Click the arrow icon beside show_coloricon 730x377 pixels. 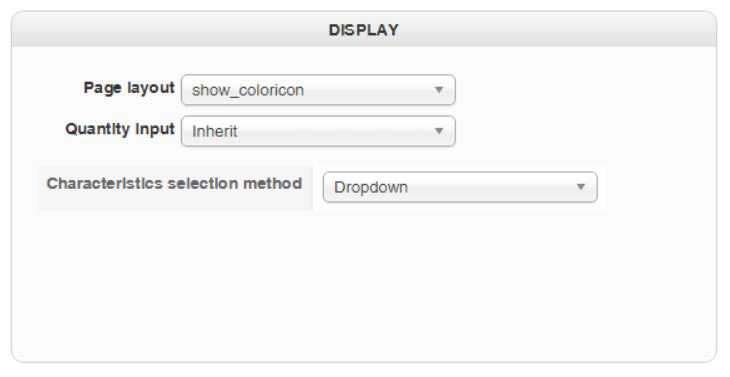click(439, 90)
